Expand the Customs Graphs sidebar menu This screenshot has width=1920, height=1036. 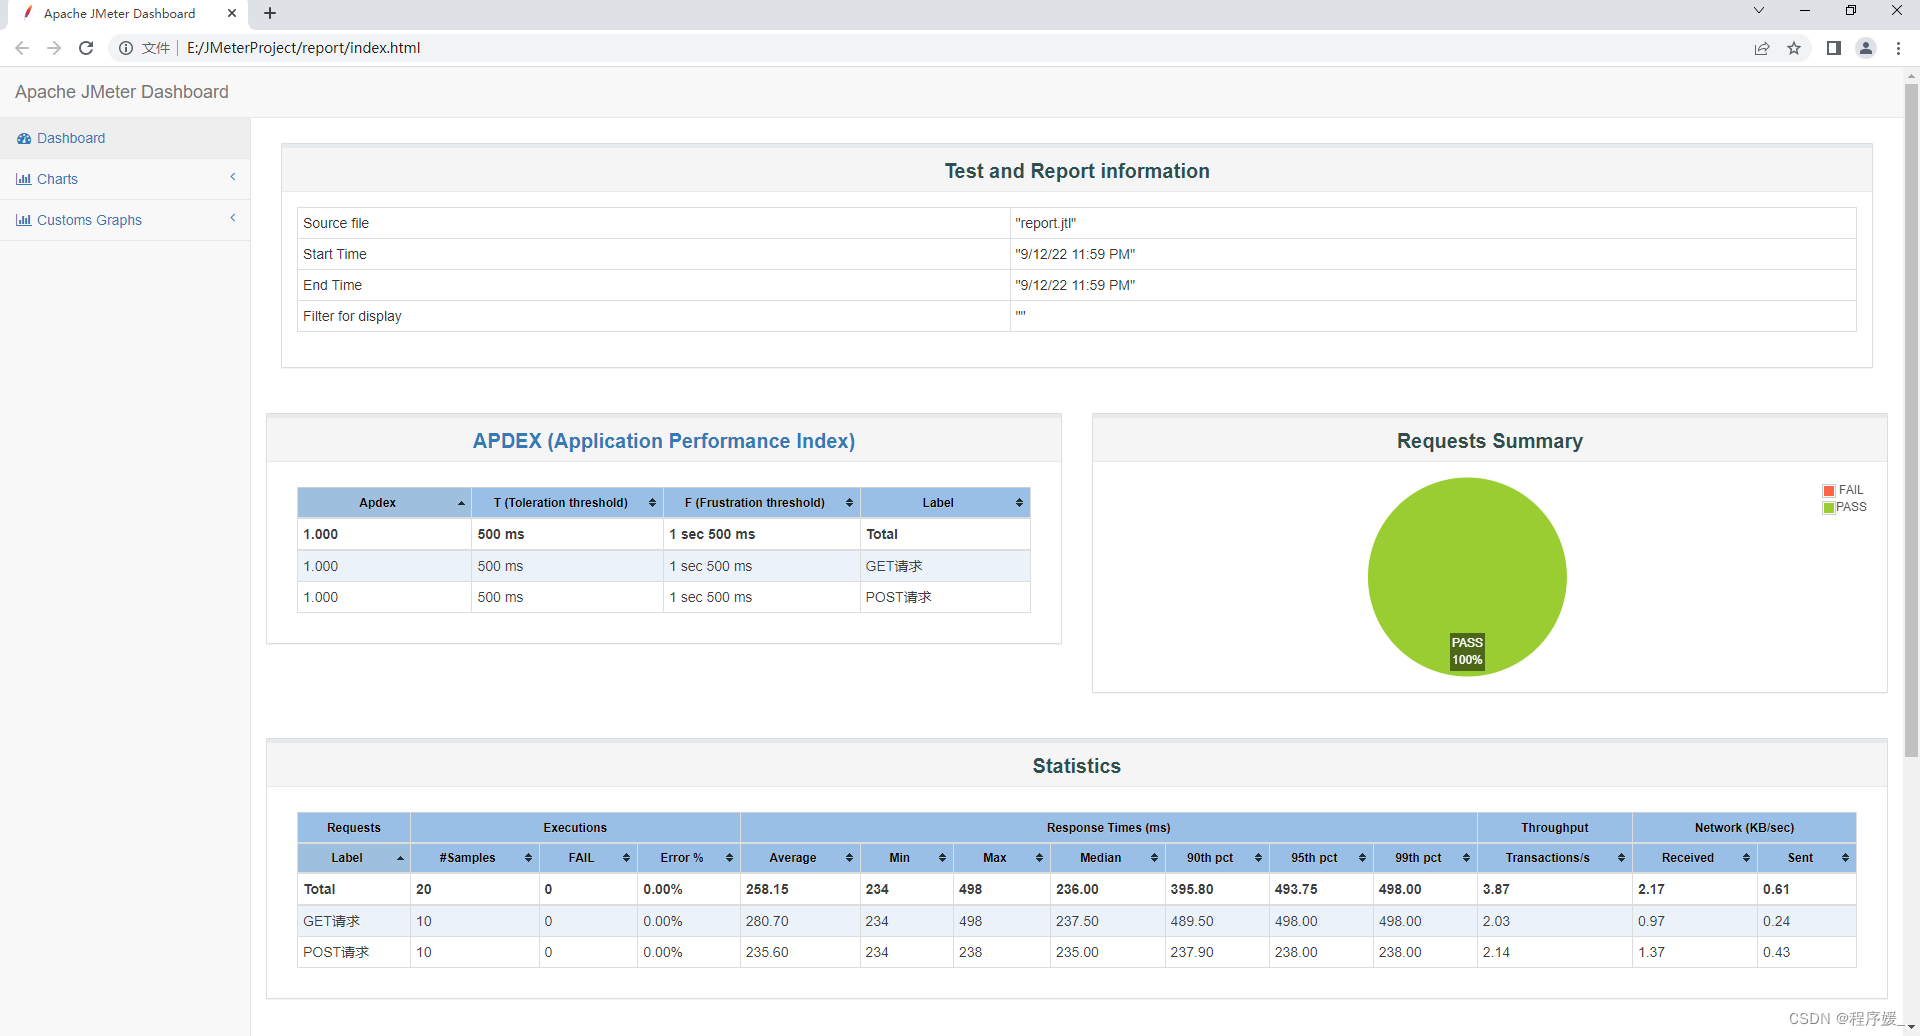[125, 220]
